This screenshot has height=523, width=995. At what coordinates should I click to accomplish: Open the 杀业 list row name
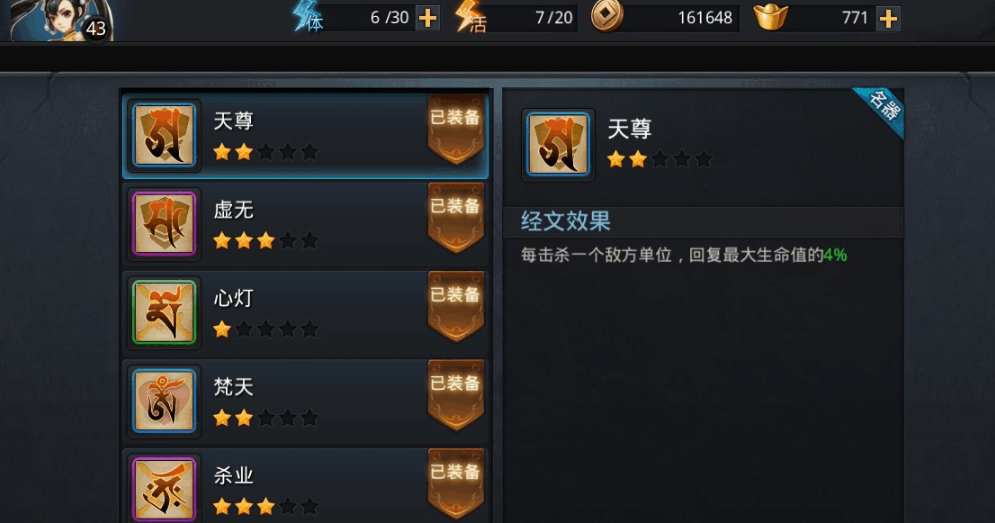point(234,475)
